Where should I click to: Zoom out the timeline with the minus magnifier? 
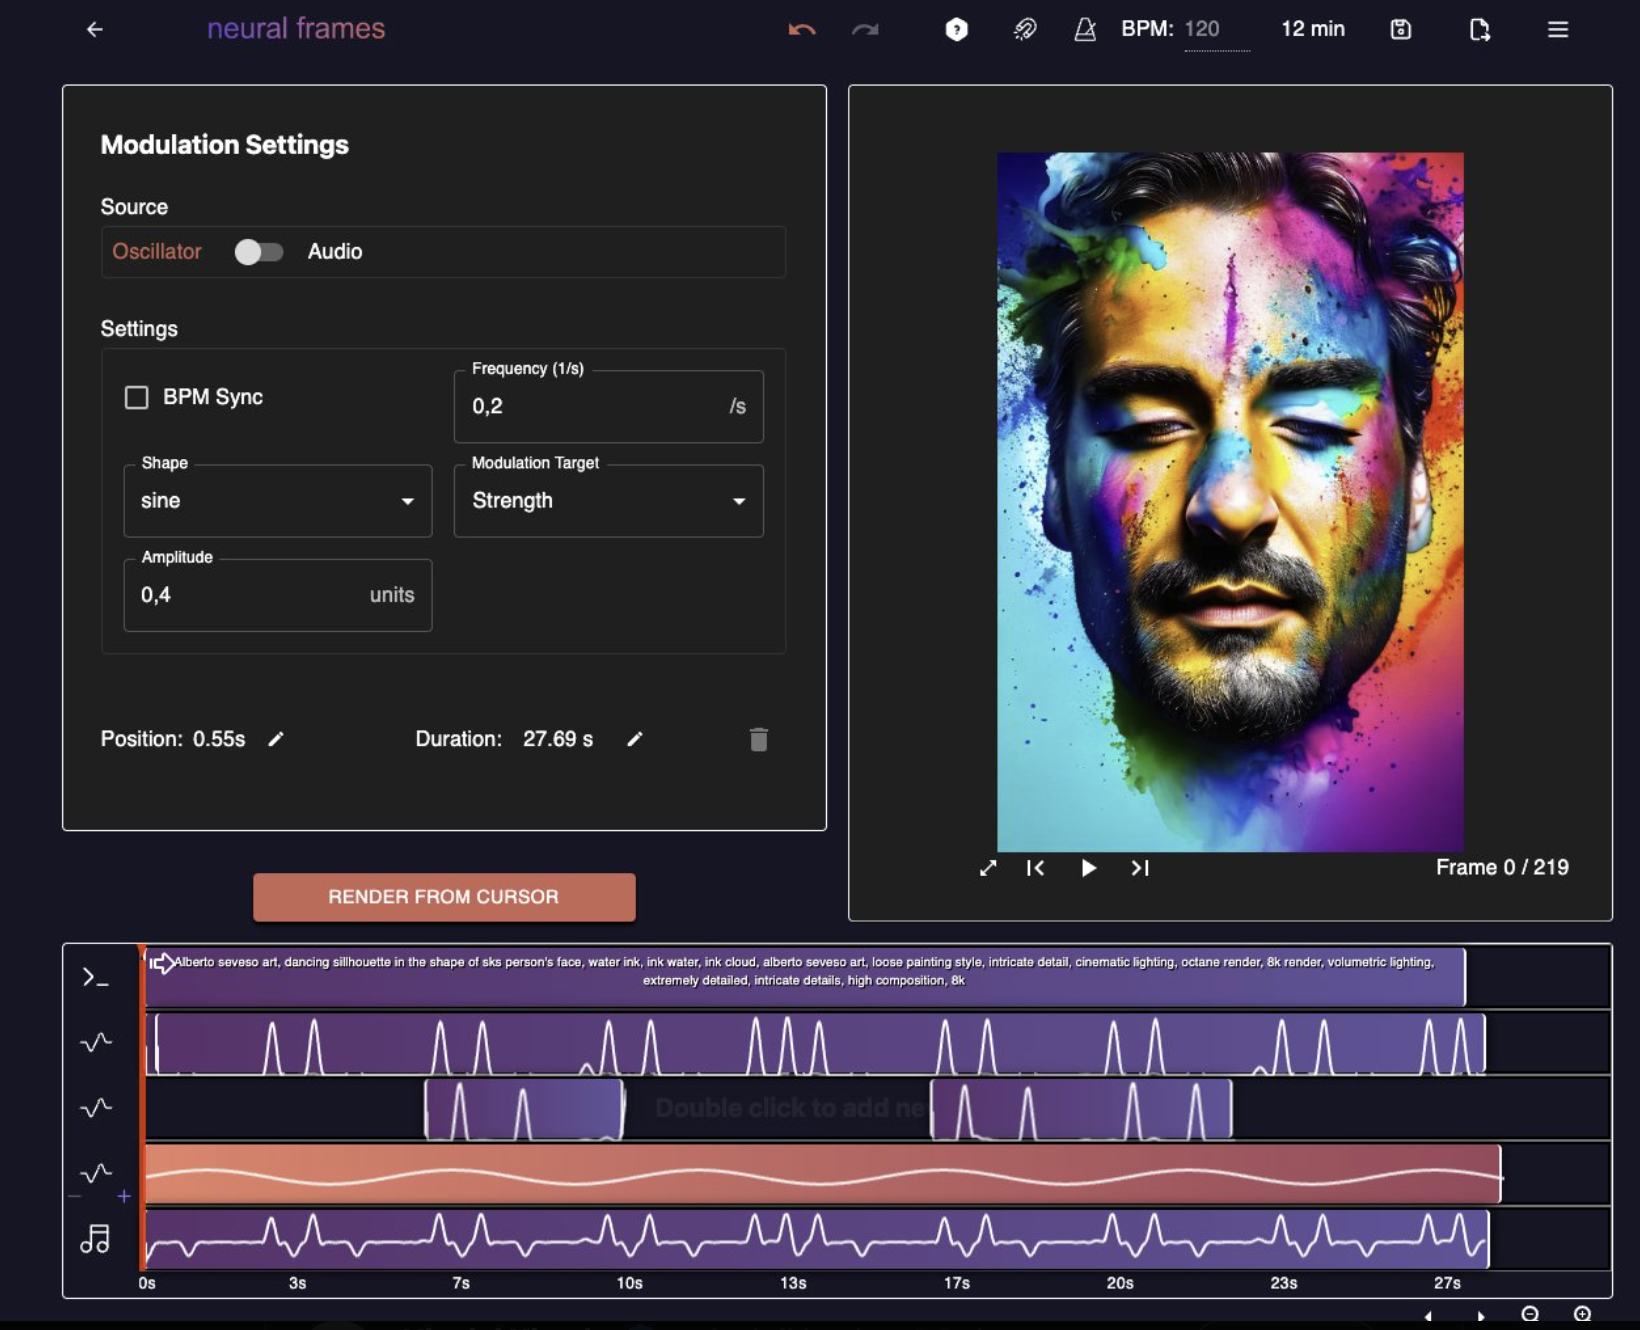pos(1529,1314)
